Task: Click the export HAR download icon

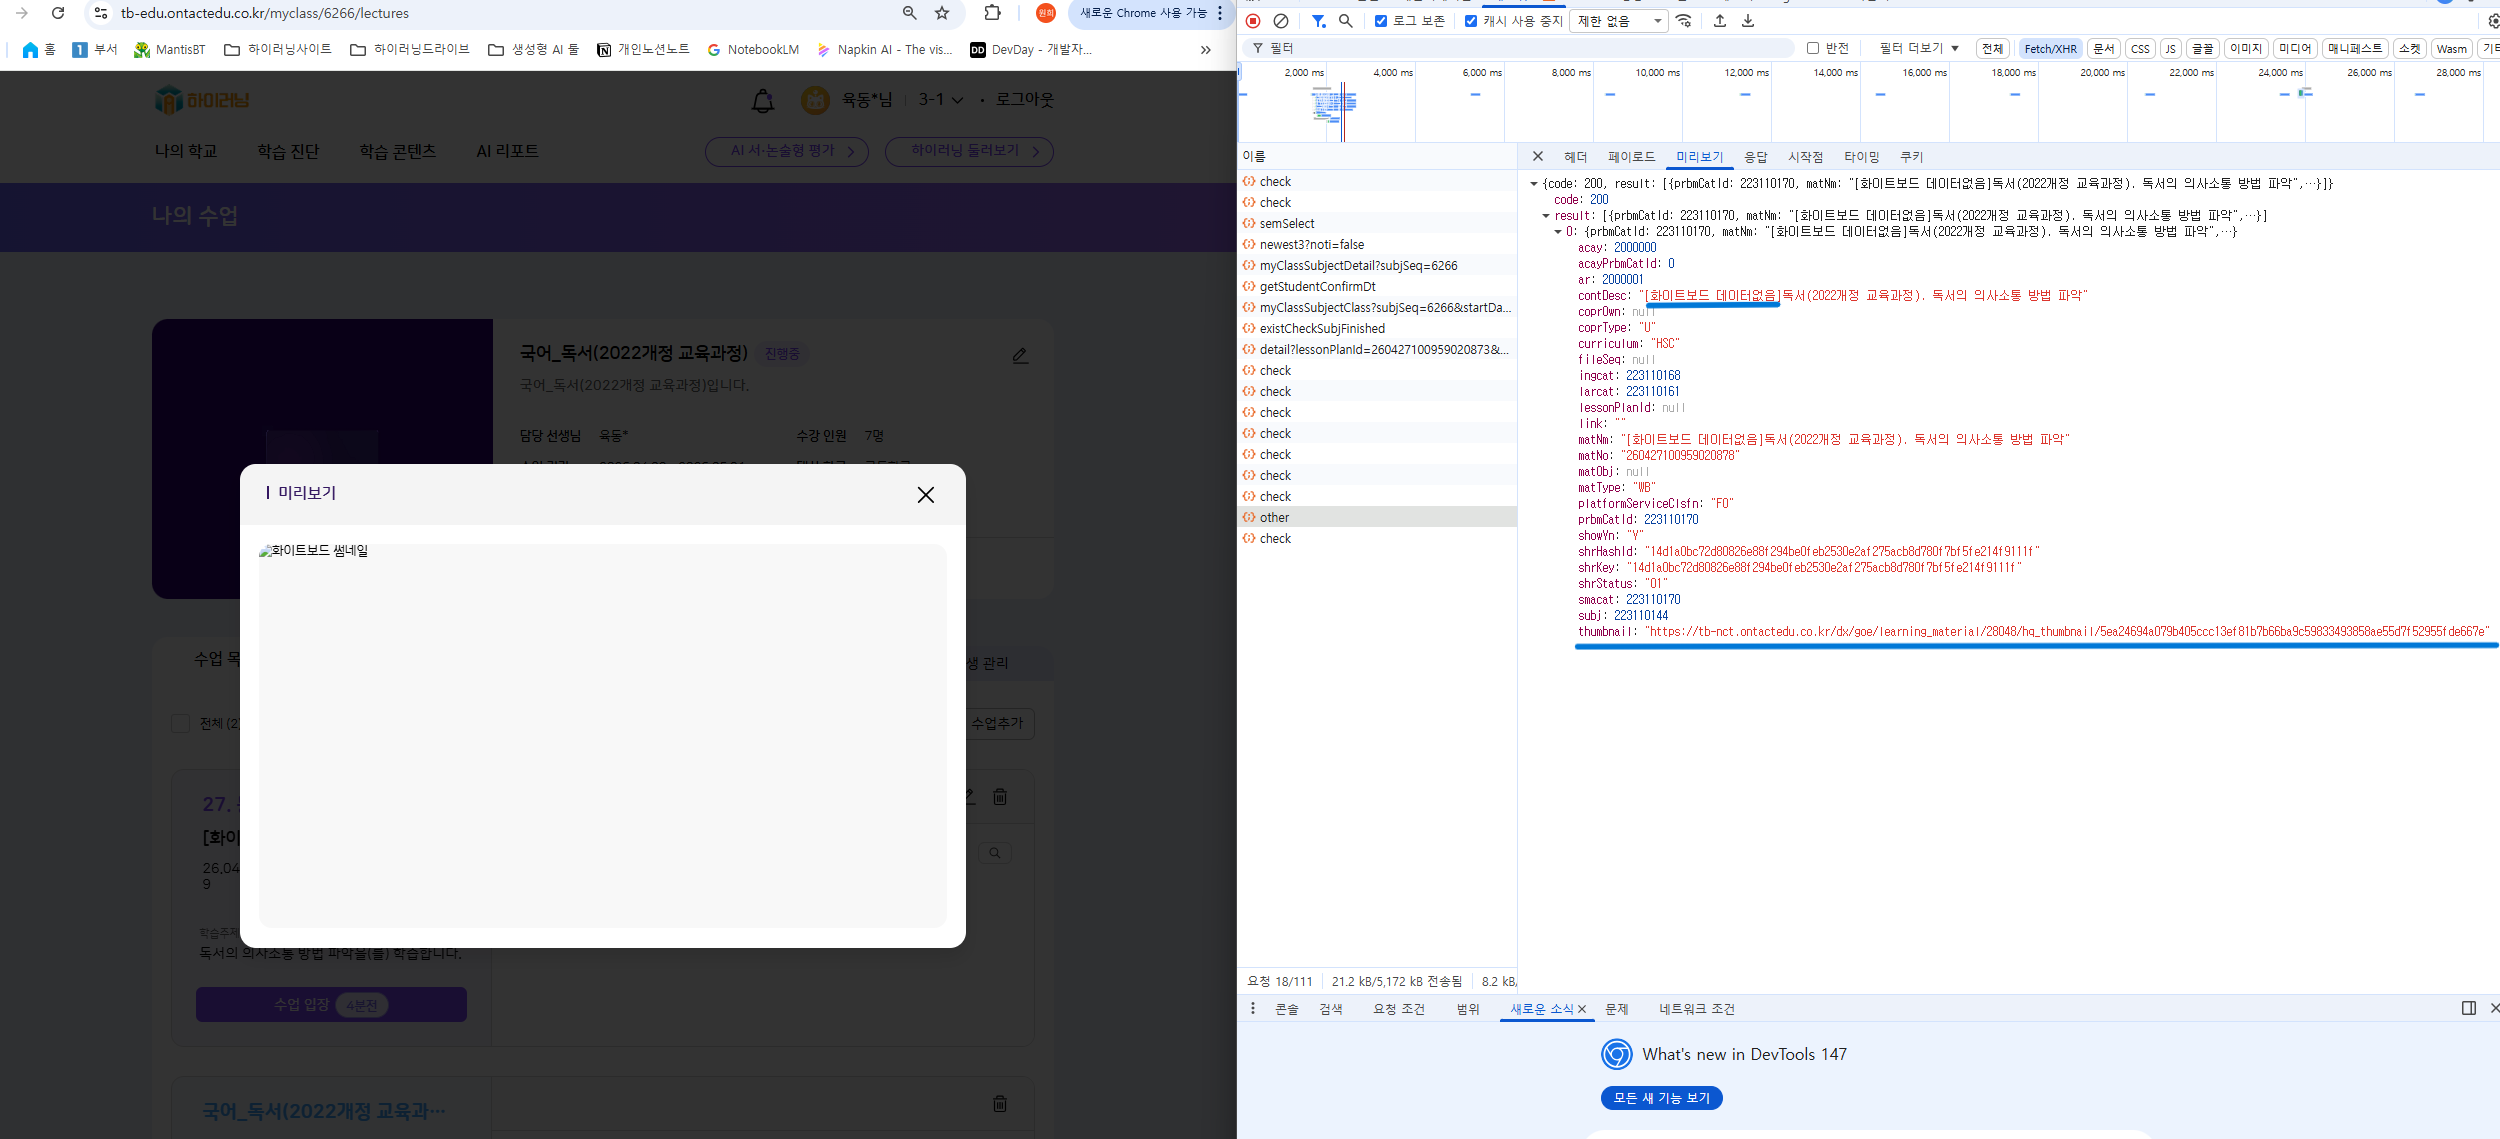Action: pos(1748,21)
